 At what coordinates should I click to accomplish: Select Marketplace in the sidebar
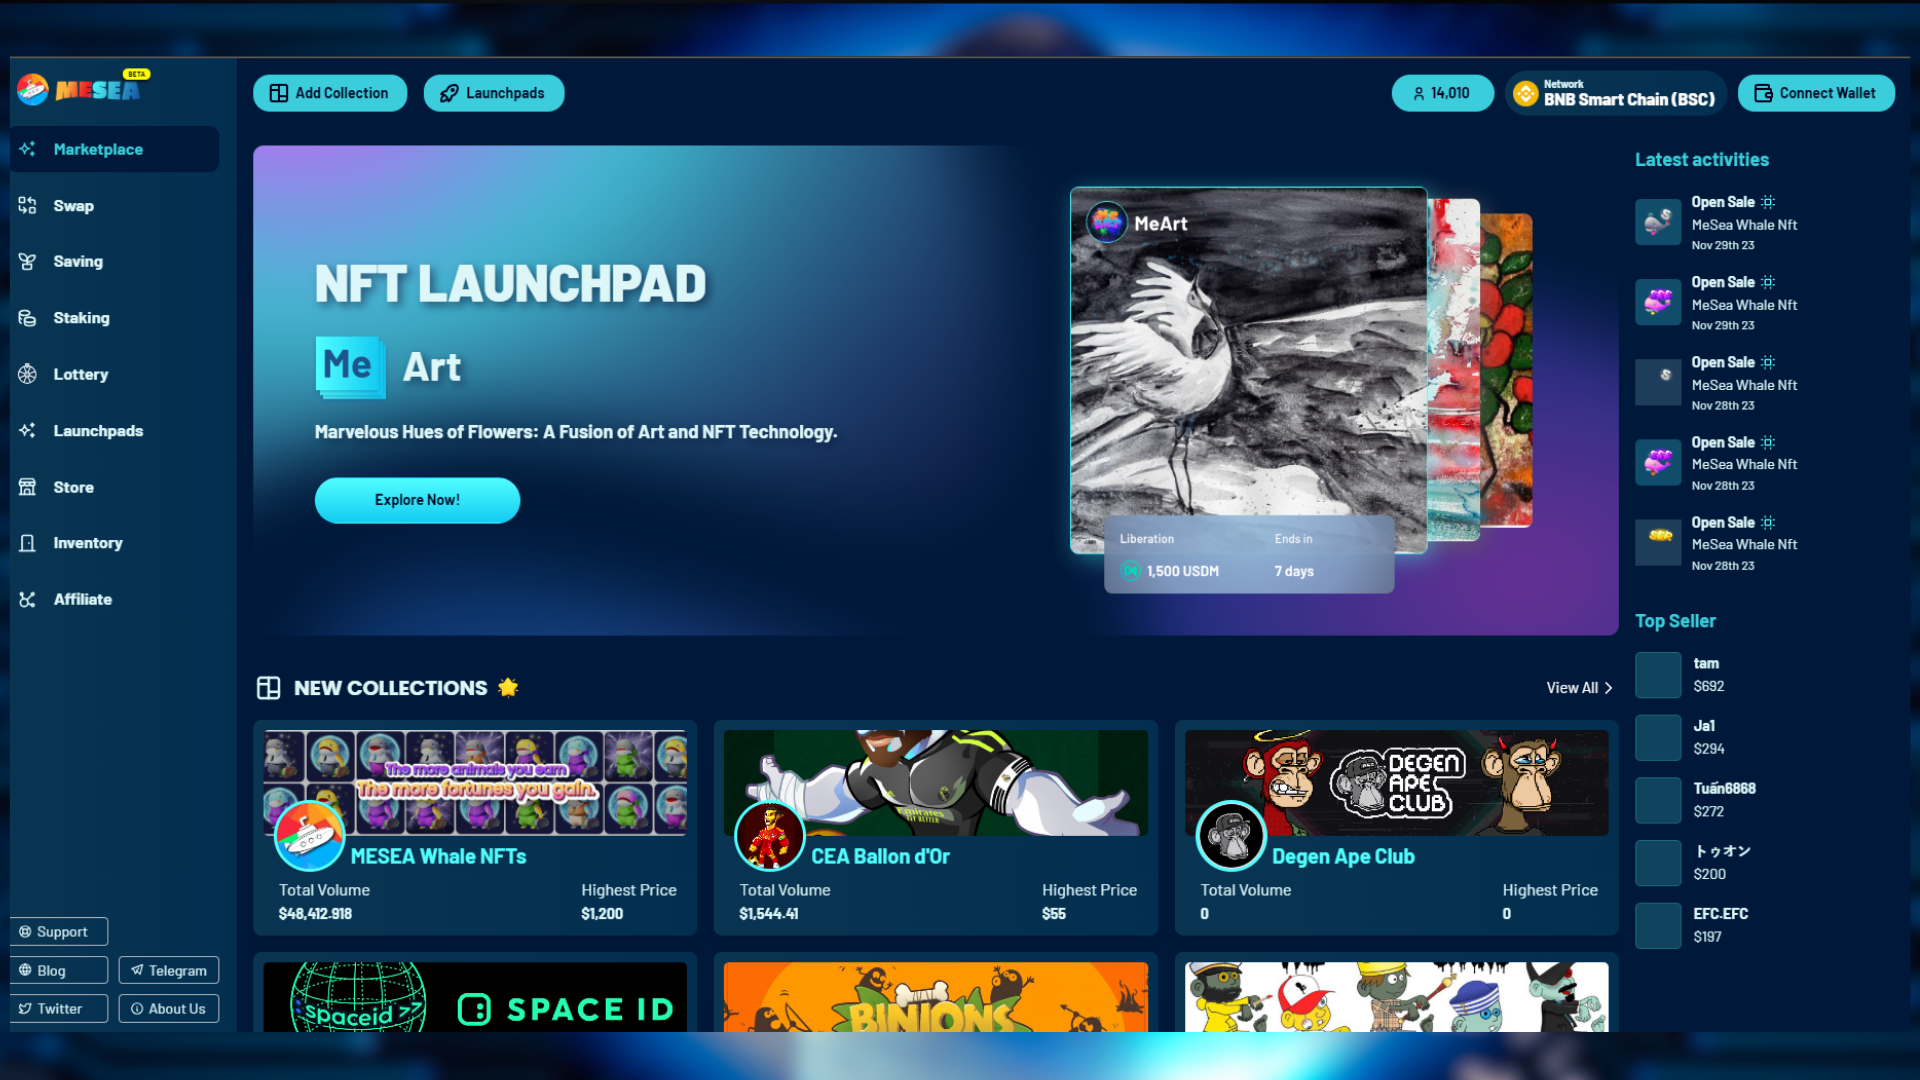(x=98, y=149)
